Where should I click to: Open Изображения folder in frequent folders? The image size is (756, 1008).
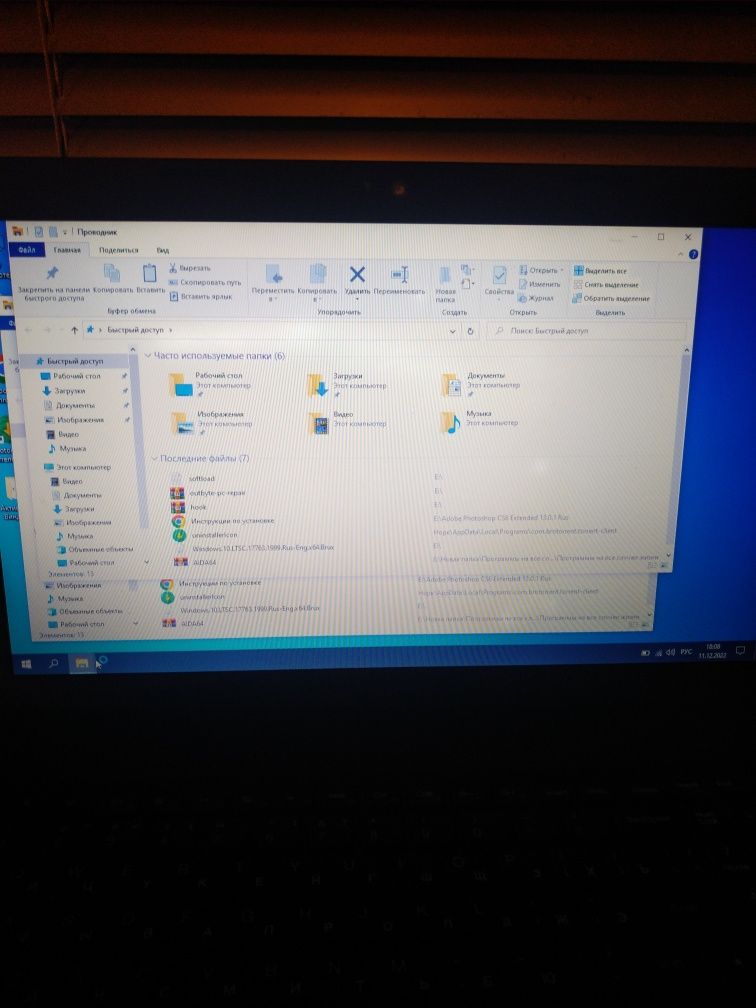point(212,423)
